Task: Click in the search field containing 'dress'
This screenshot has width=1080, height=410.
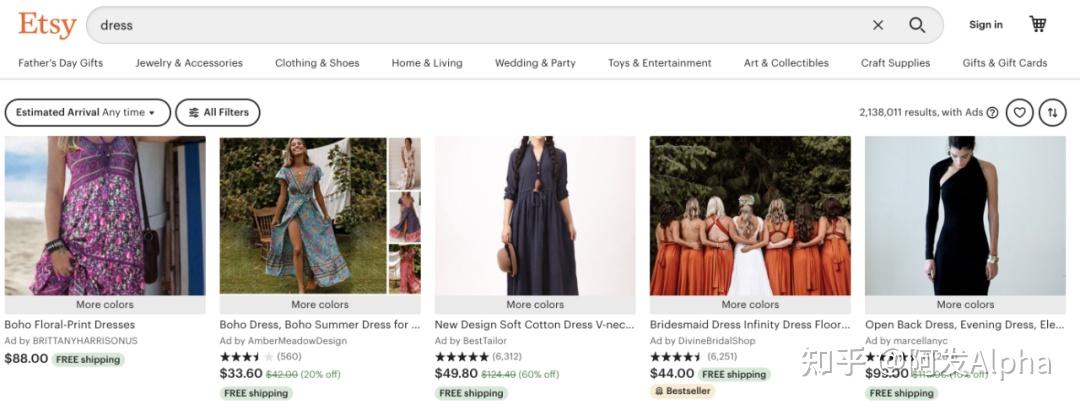Action: tap(480, 25)
